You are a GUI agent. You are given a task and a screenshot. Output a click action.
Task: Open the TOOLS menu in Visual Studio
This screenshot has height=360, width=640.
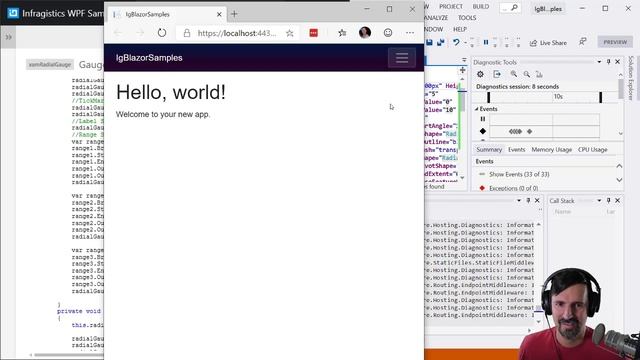(467, 18)
